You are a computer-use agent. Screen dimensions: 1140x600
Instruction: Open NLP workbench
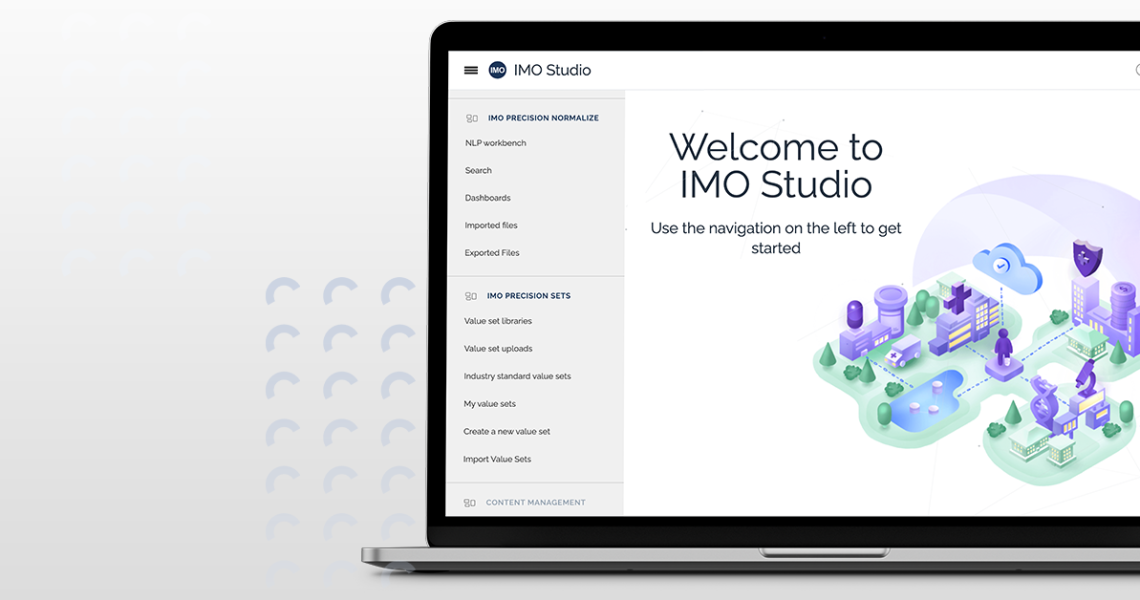click(x=495, y=143)
